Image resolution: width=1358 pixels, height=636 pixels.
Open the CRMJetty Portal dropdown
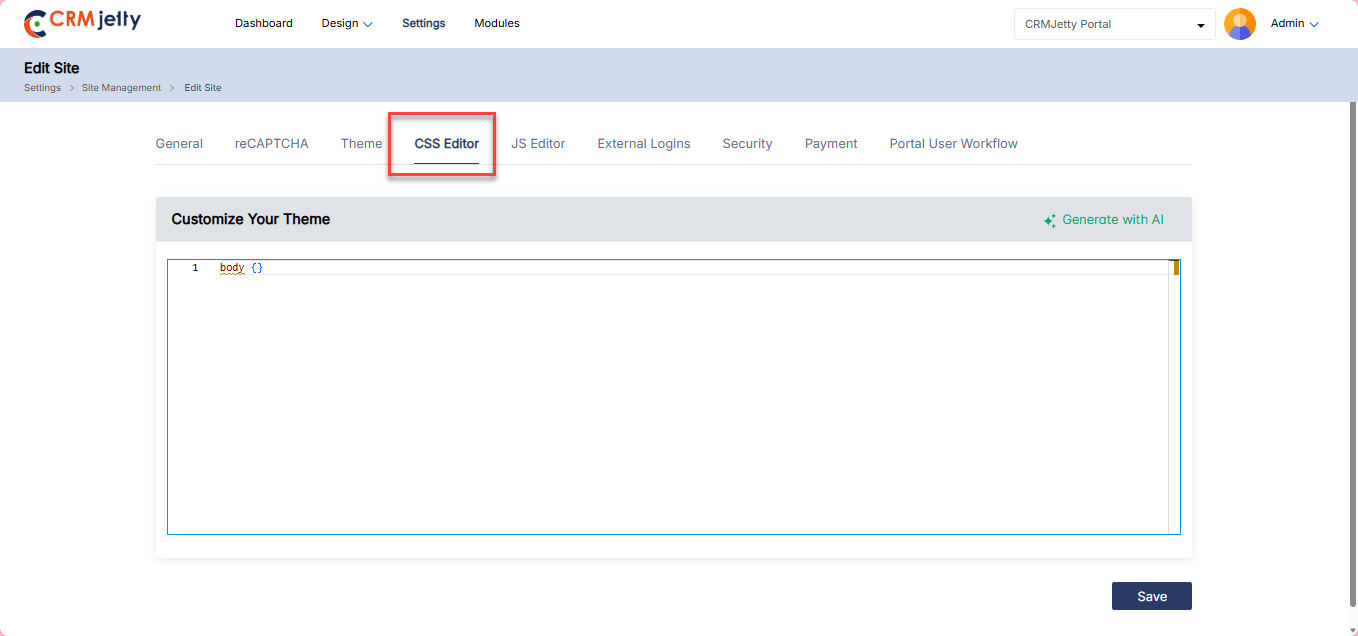tap(1114, 24)
